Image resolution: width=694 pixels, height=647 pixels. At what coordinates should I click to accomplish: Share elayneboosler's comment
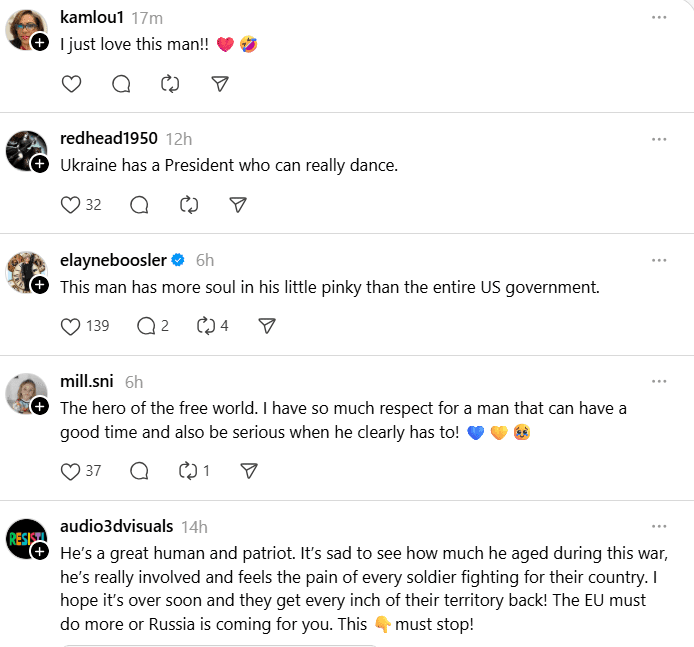266,326
